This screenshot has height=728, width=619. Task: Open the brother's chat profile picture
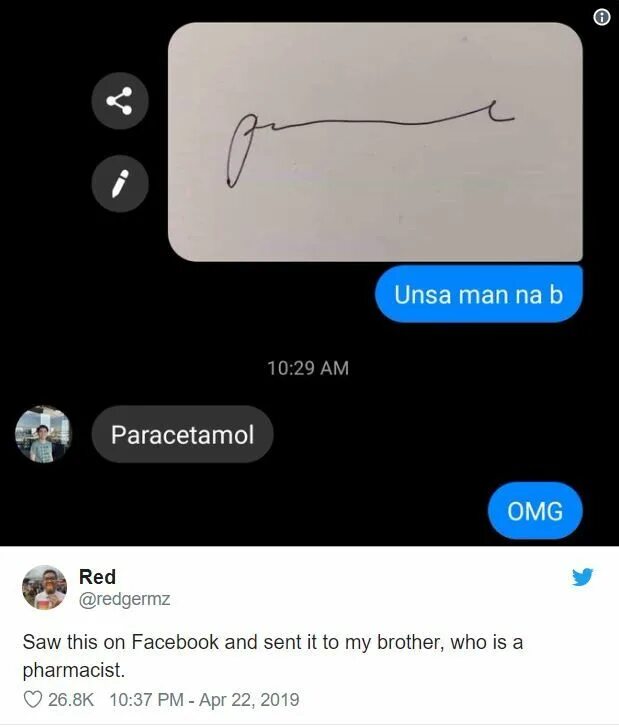pos(43,434)
